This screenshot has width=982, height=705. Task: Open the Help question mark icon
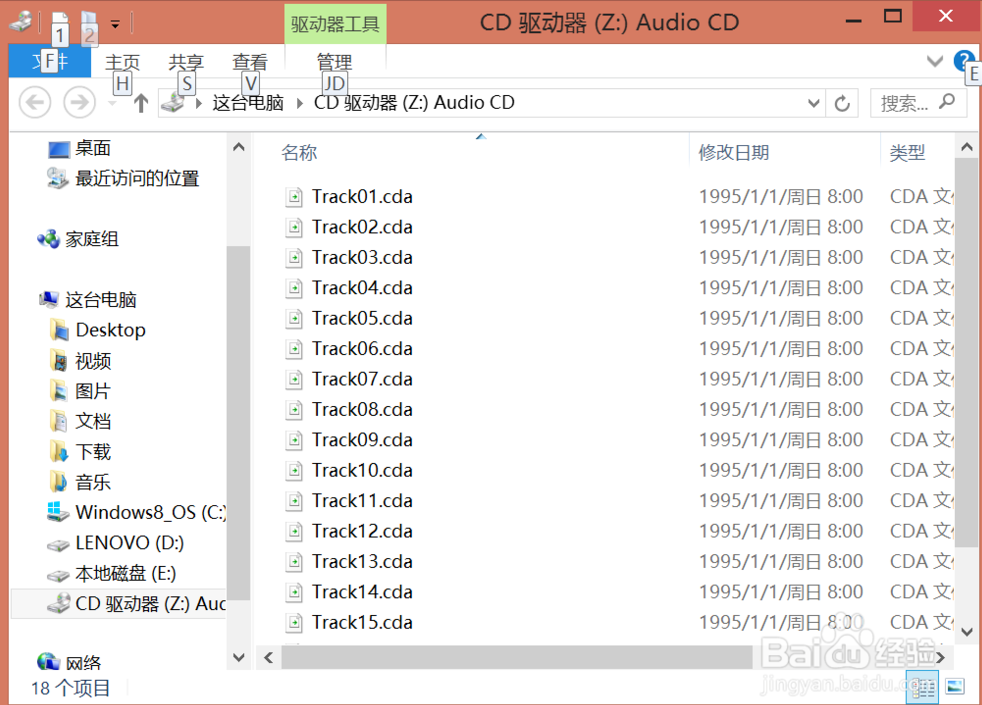pyautogui.click(x=964, y=61)
